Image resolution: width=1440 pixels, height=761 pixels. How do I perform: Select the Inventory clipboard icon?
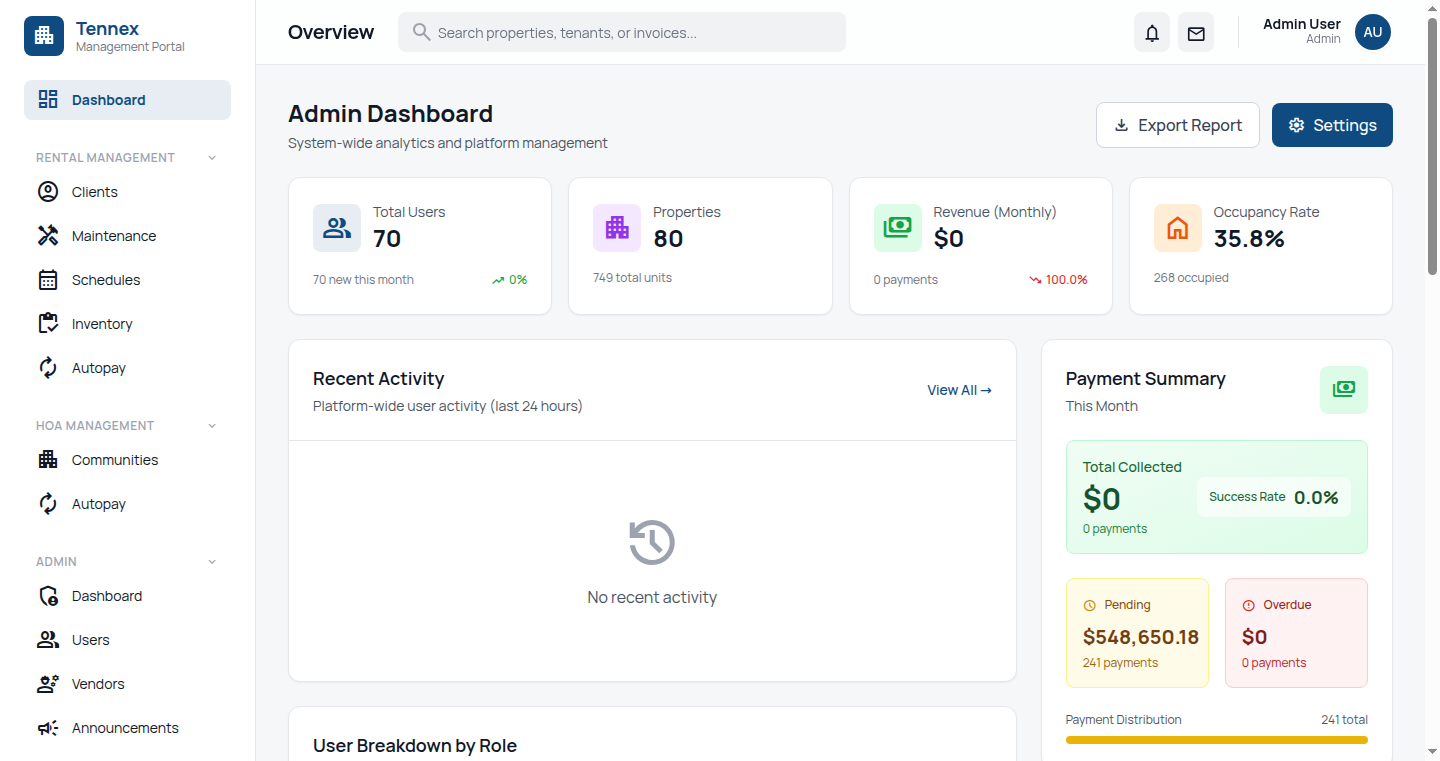(x=47, y=323)
